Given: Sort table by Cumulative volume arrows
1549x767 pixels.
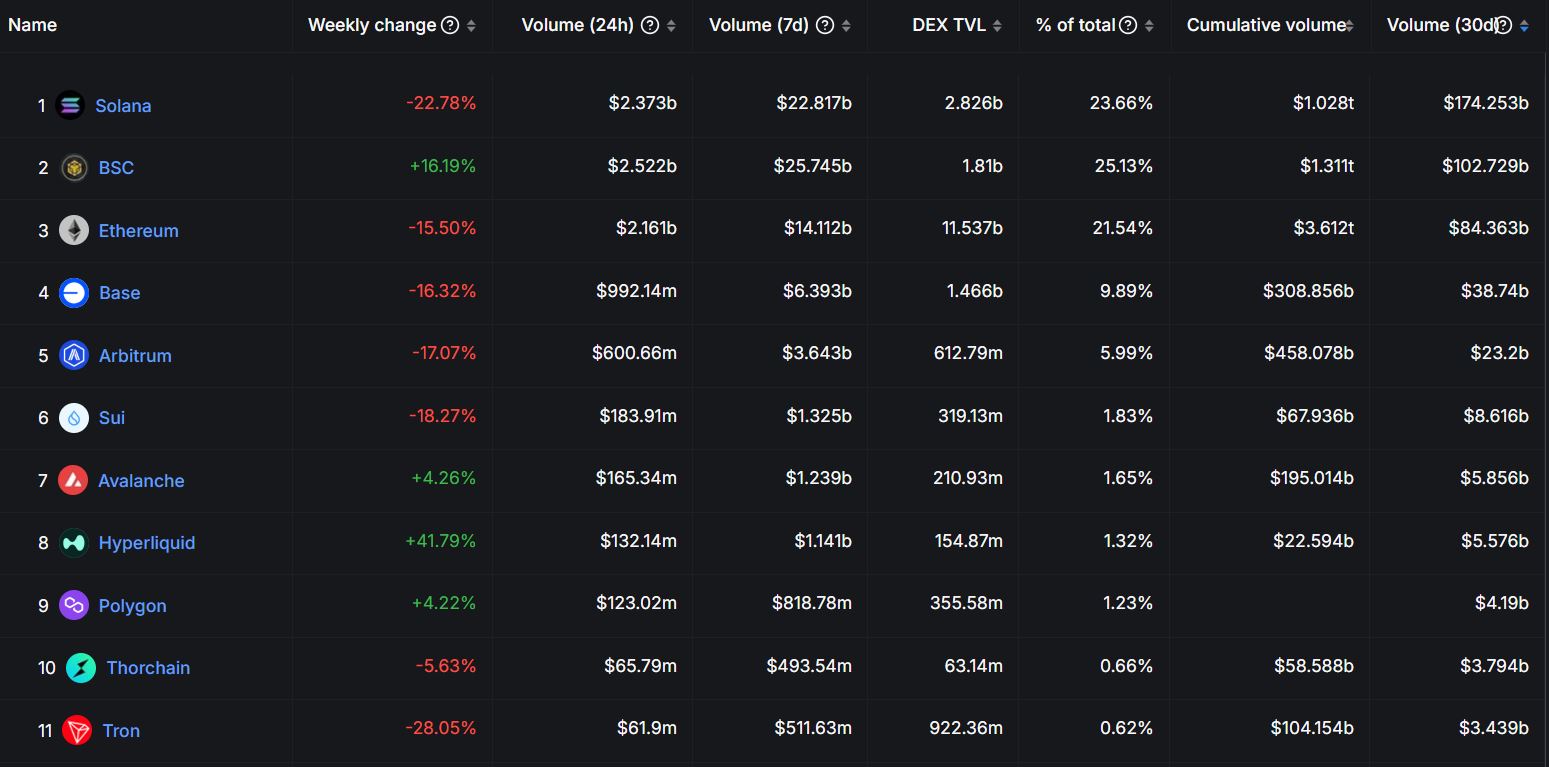Looking at the screenshot, I should coord(1350,26).
